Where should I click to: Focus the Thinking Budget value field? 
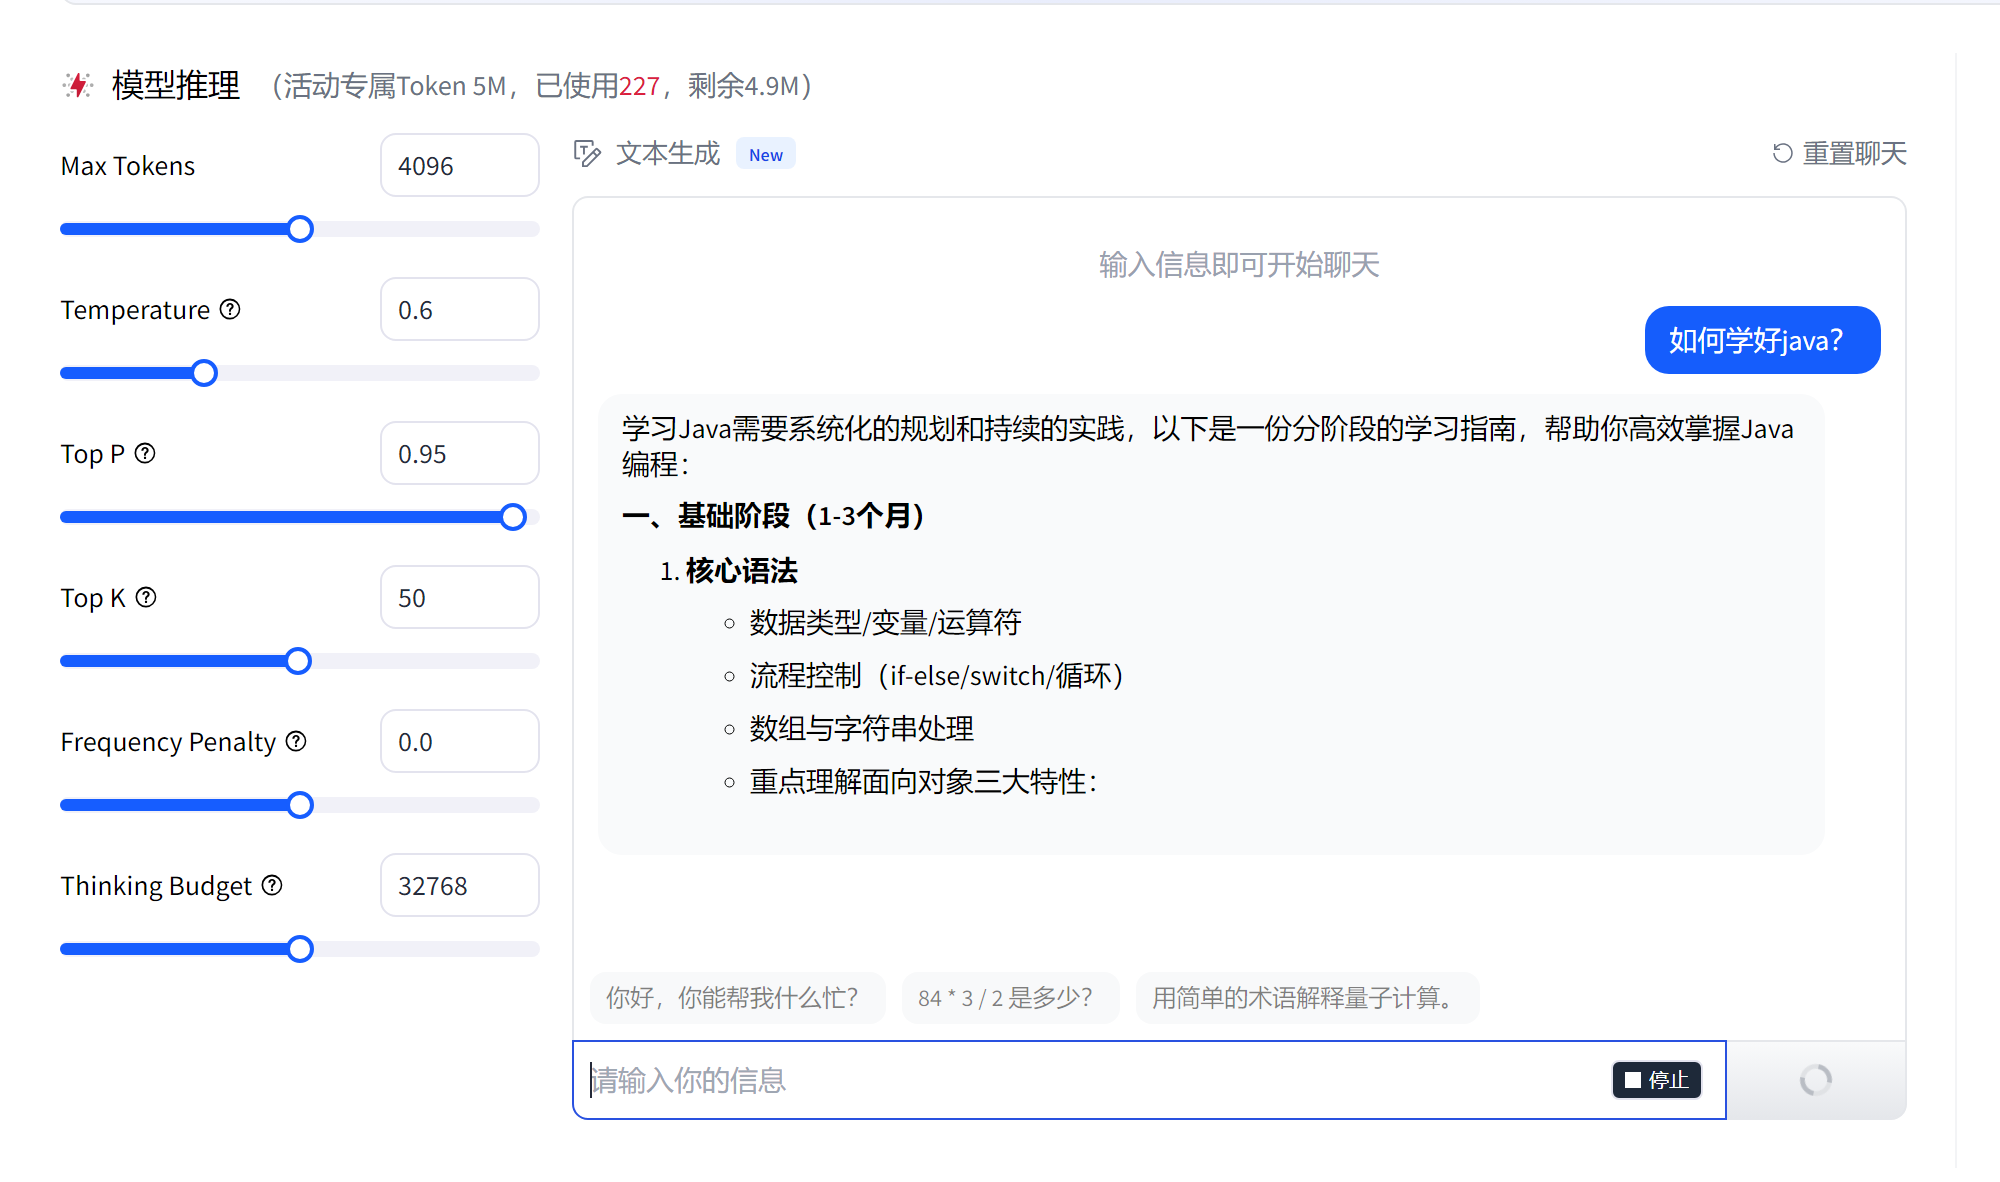click(459, 886)
